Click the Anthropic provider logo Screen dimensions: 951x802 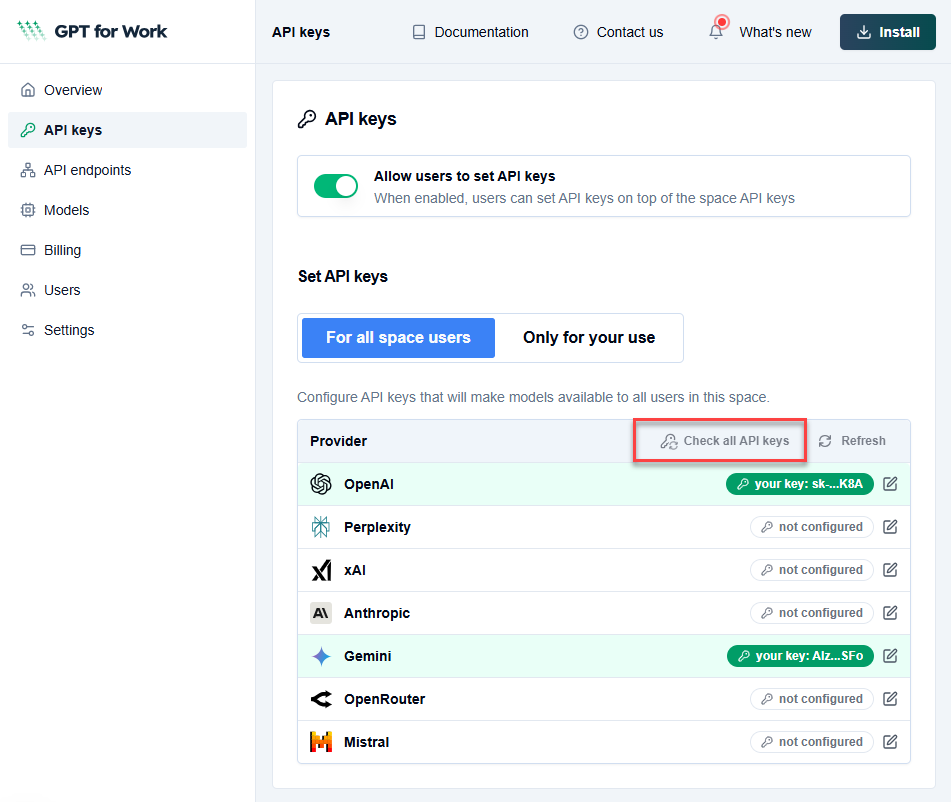tap(320, 613)
